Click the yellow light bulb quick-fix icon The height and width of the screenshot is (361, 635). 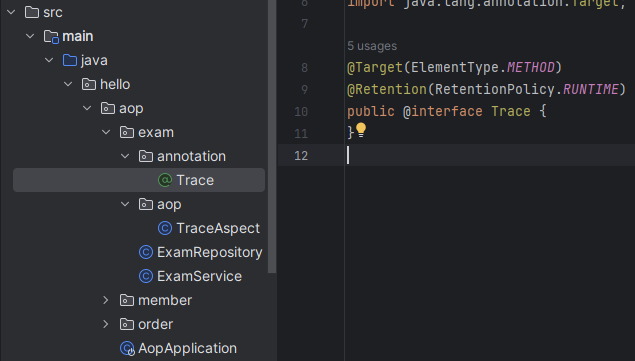[x=361, y=130]
